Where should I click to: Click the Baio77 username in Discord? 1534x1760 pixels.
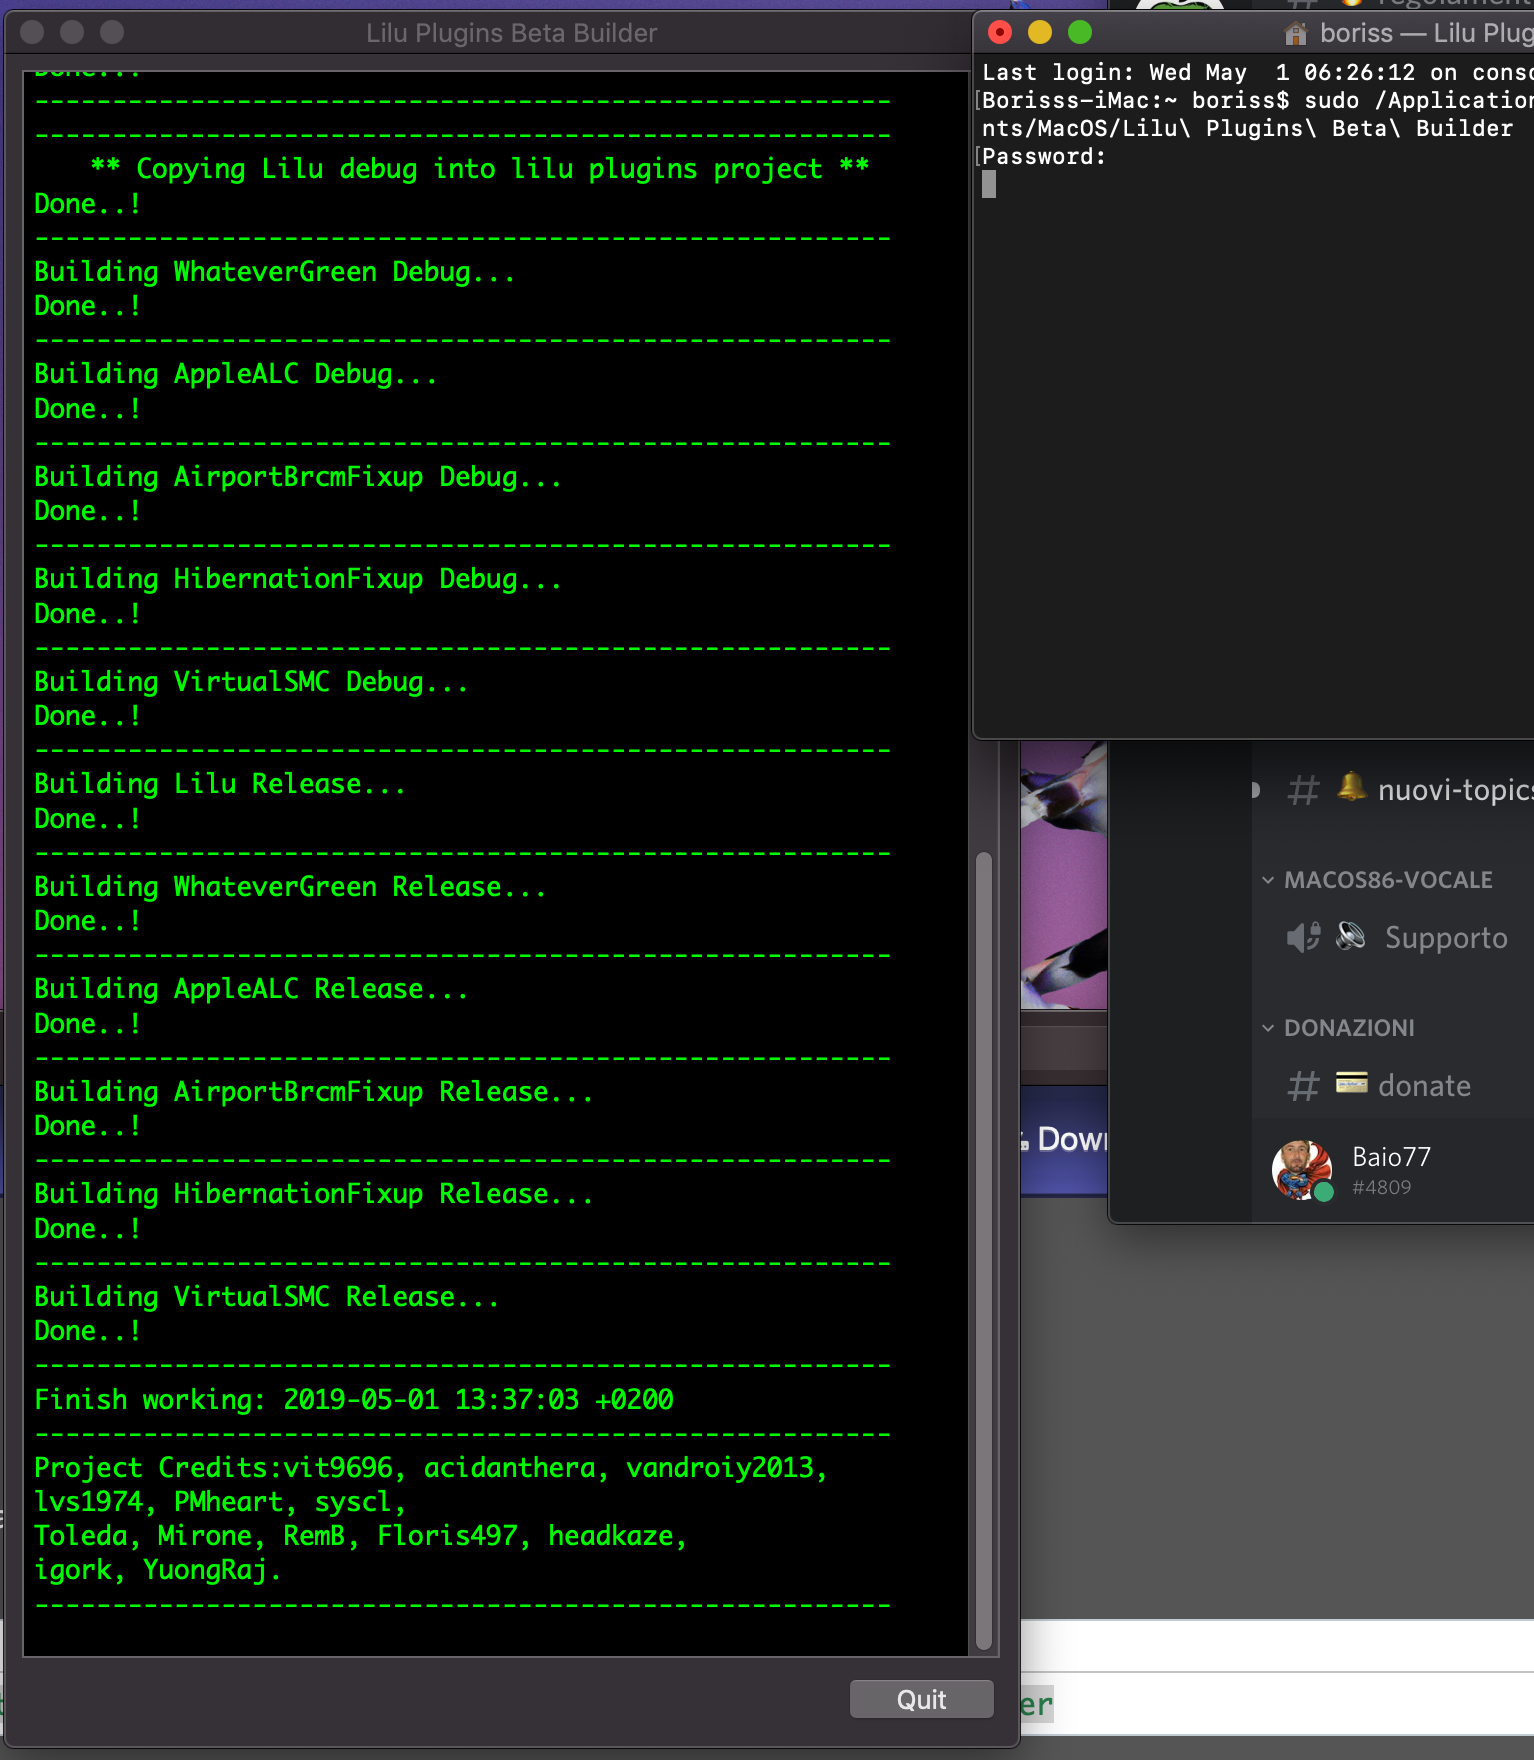[x=1391, y=1157]
